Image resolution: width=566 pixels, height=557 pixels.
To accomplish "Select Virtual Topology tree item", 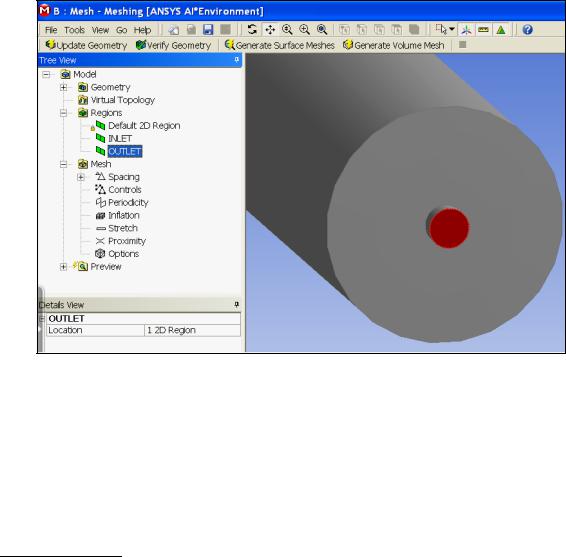I will click(x=123, y=100).
